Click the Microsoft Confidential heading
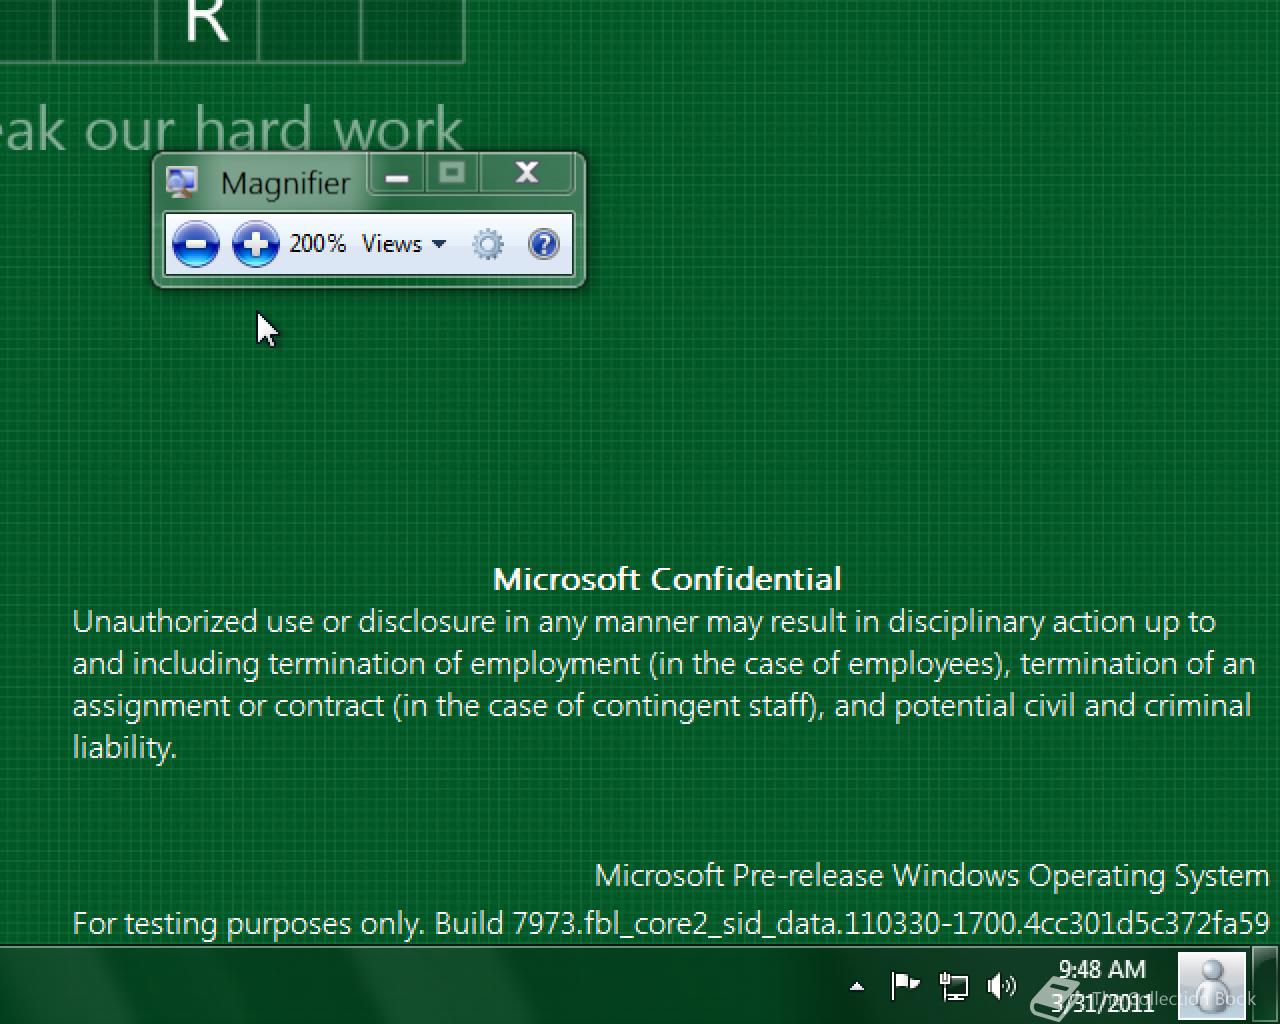1280x1024 pixels. pyautogui.click(x=667, y=579)
